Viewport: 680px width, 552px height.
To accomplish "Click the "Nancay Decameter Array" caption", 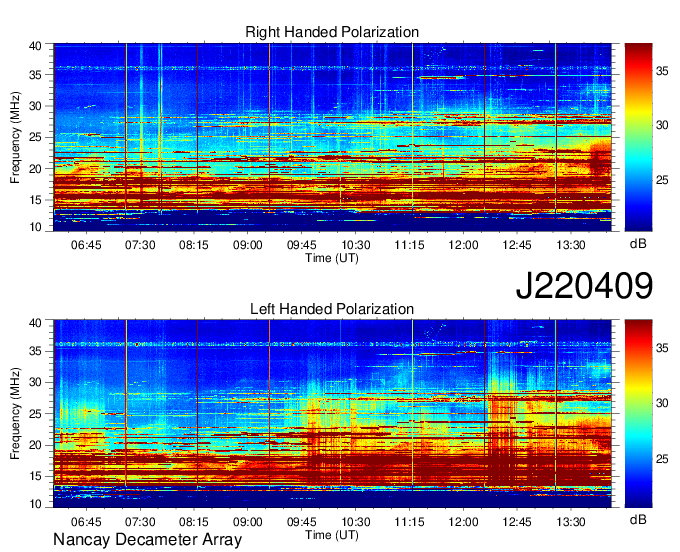I will 147,540.
